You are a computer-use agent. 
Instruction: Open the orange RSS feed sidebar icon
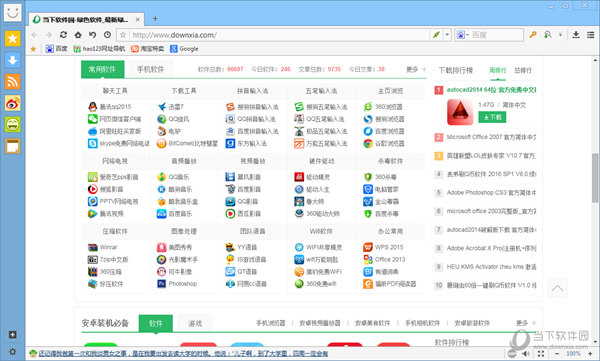(13, 82)
